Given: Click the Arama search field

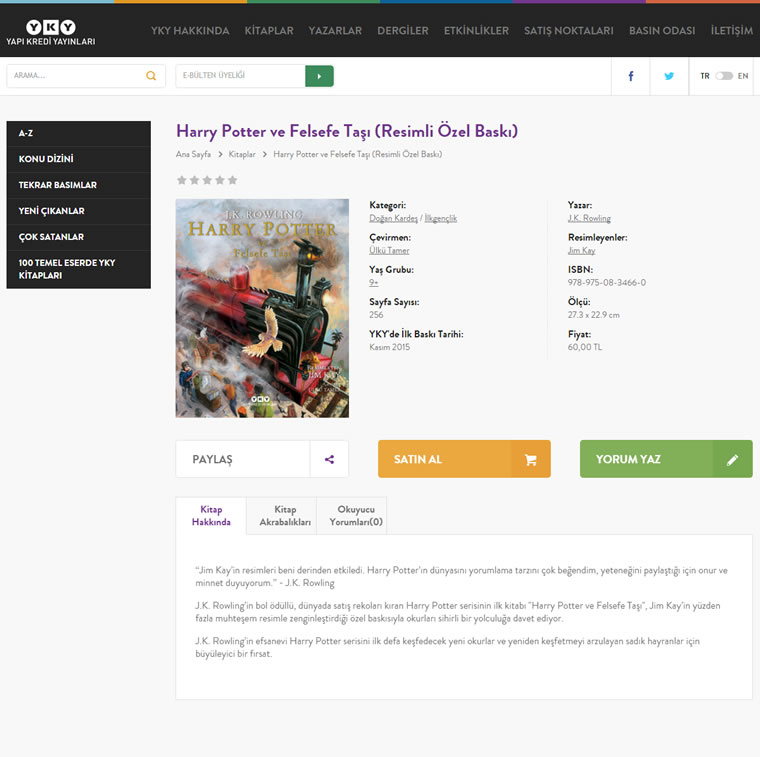Looking at the screenshot, I should coord(75,76).
